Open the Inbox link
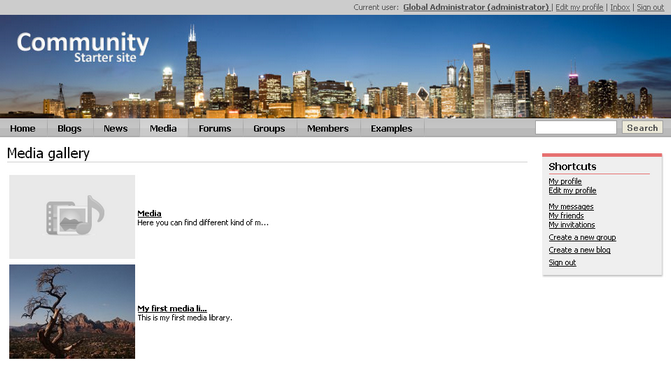Viewport: 671px width, 373px height. (620, 7)
